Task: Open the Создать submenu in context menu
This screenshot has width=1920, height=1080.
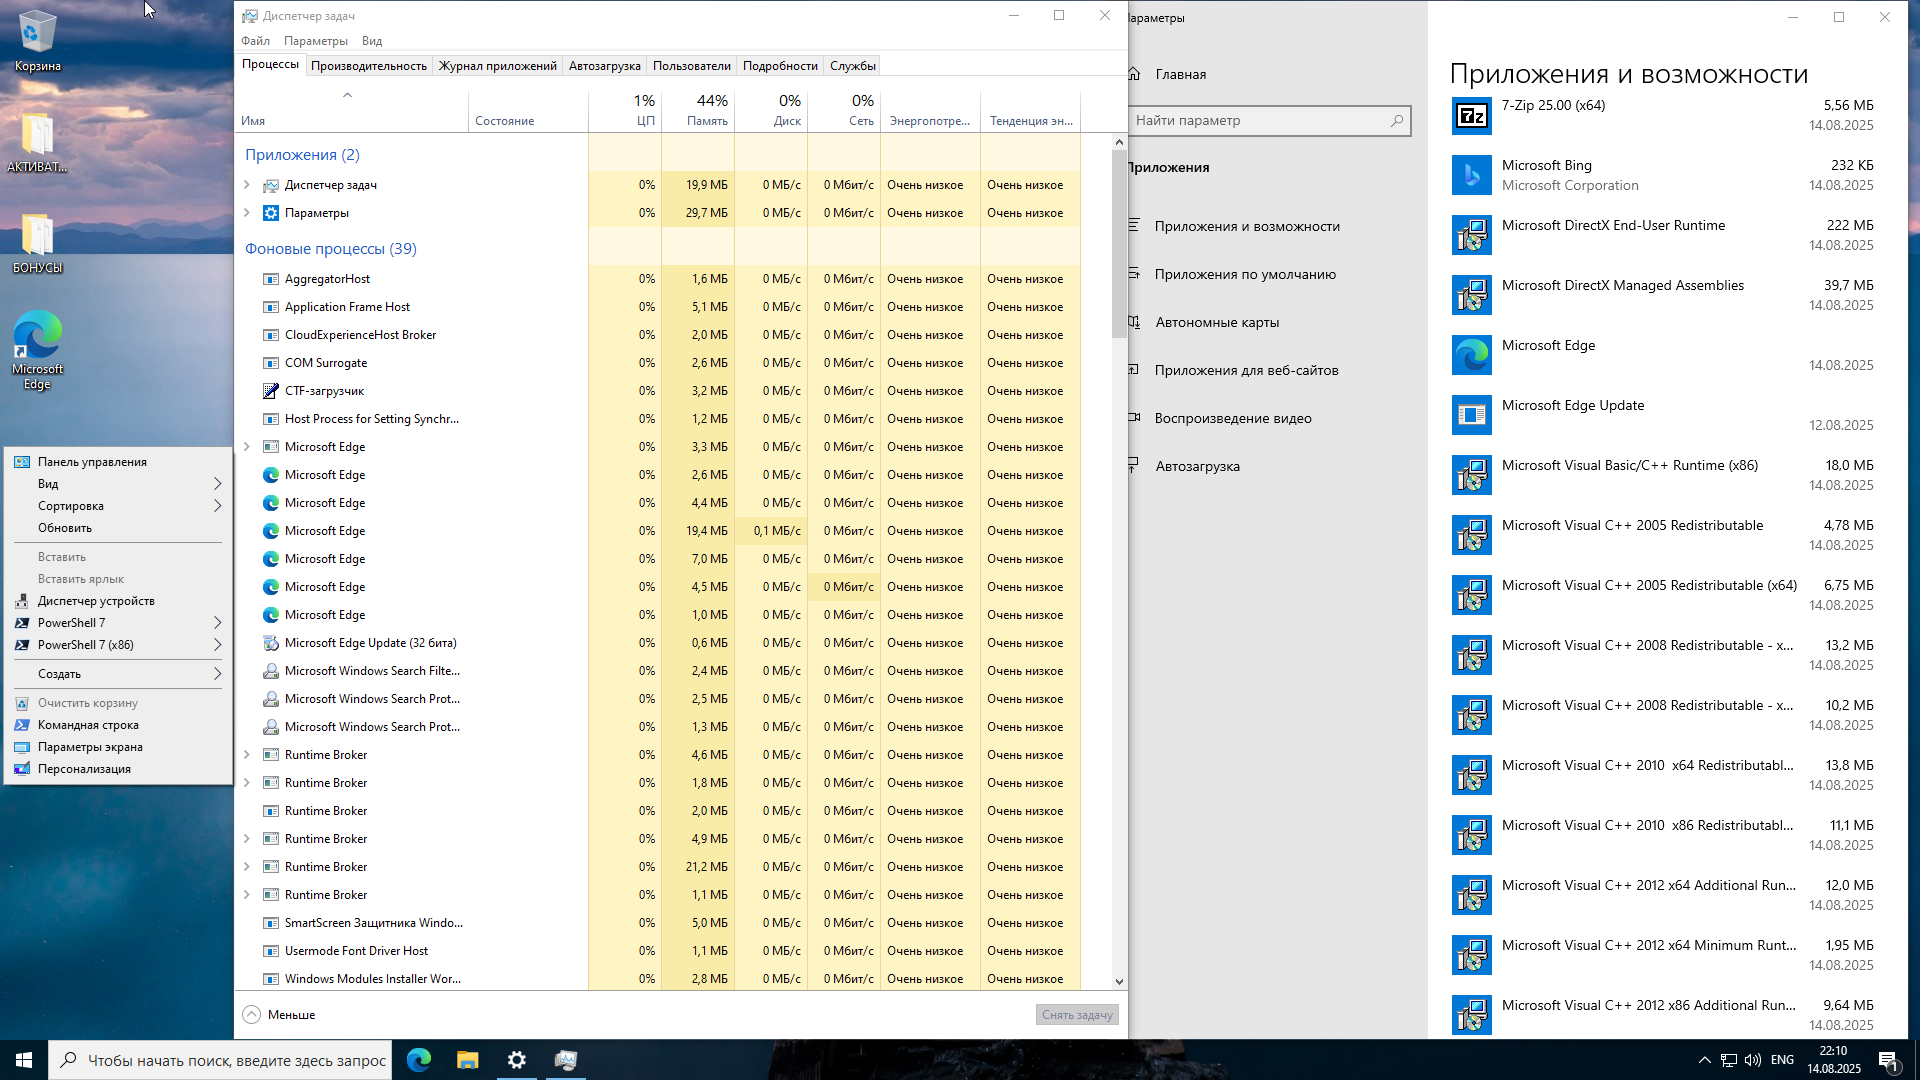Action: pyautogui.click(x=118, y=674)
